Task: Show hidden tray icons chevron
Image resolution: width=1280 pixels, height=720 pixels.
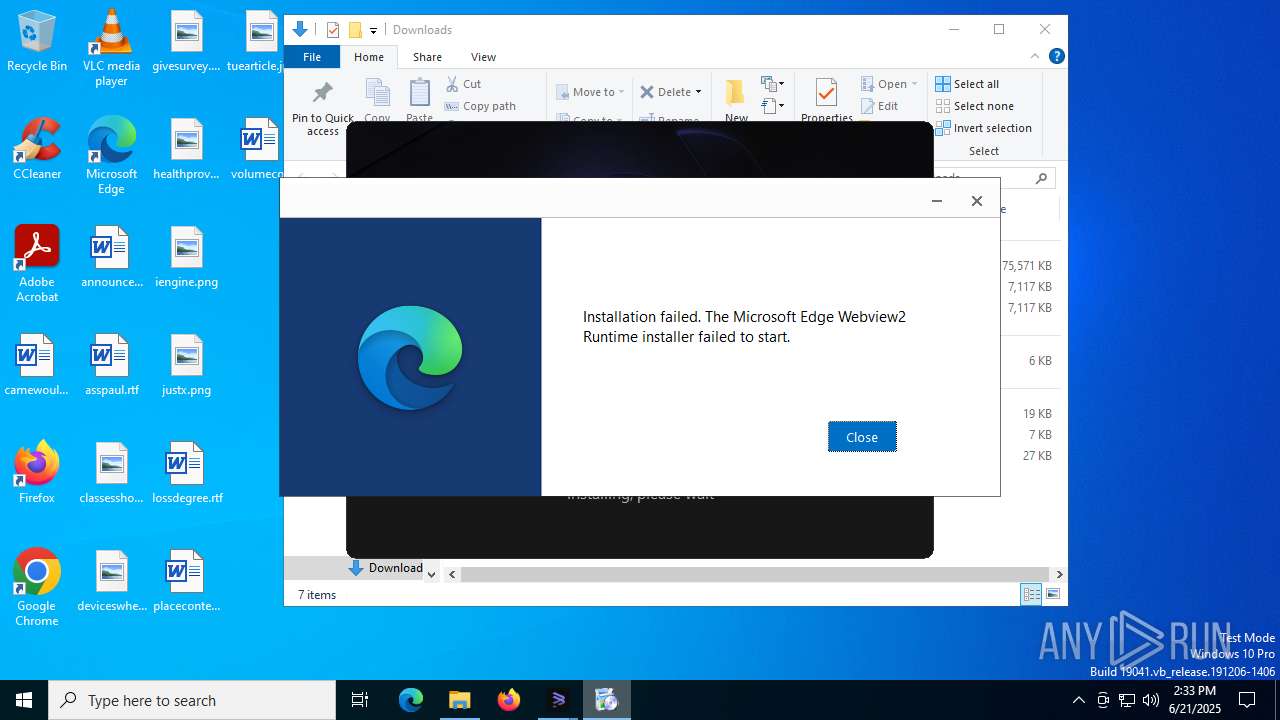Action: [1078, 700]
